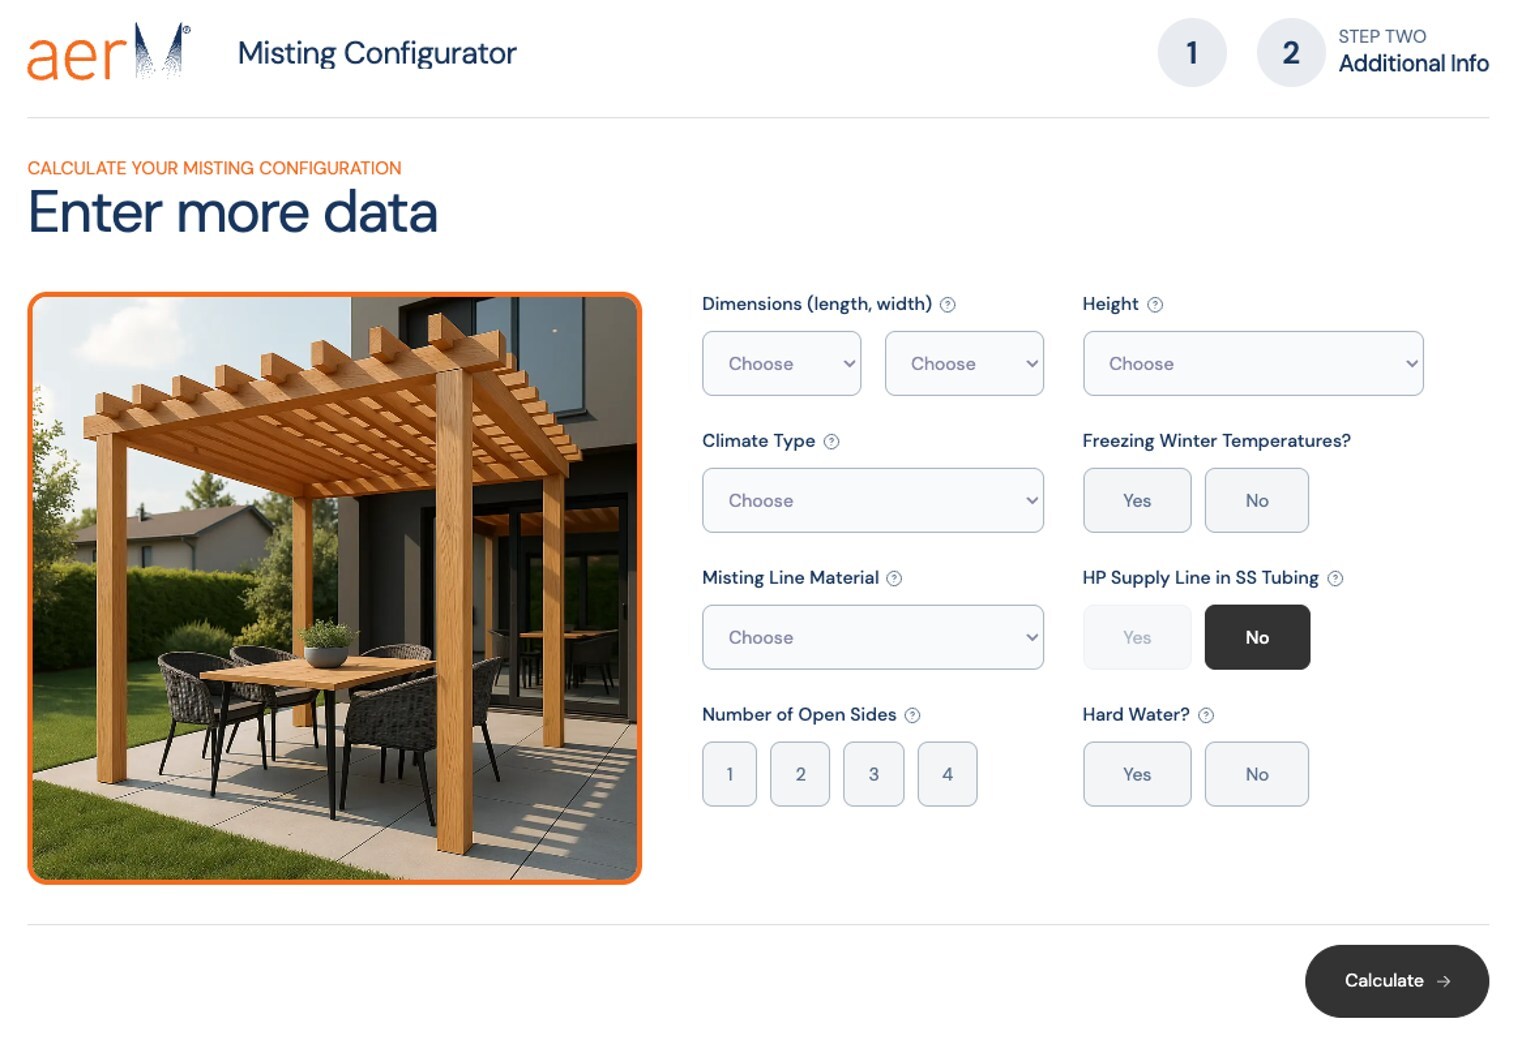Show info for HP Supply Line in SS Tubing
This screenshot has width=1522, height=1040.
tap(1335, 579)
